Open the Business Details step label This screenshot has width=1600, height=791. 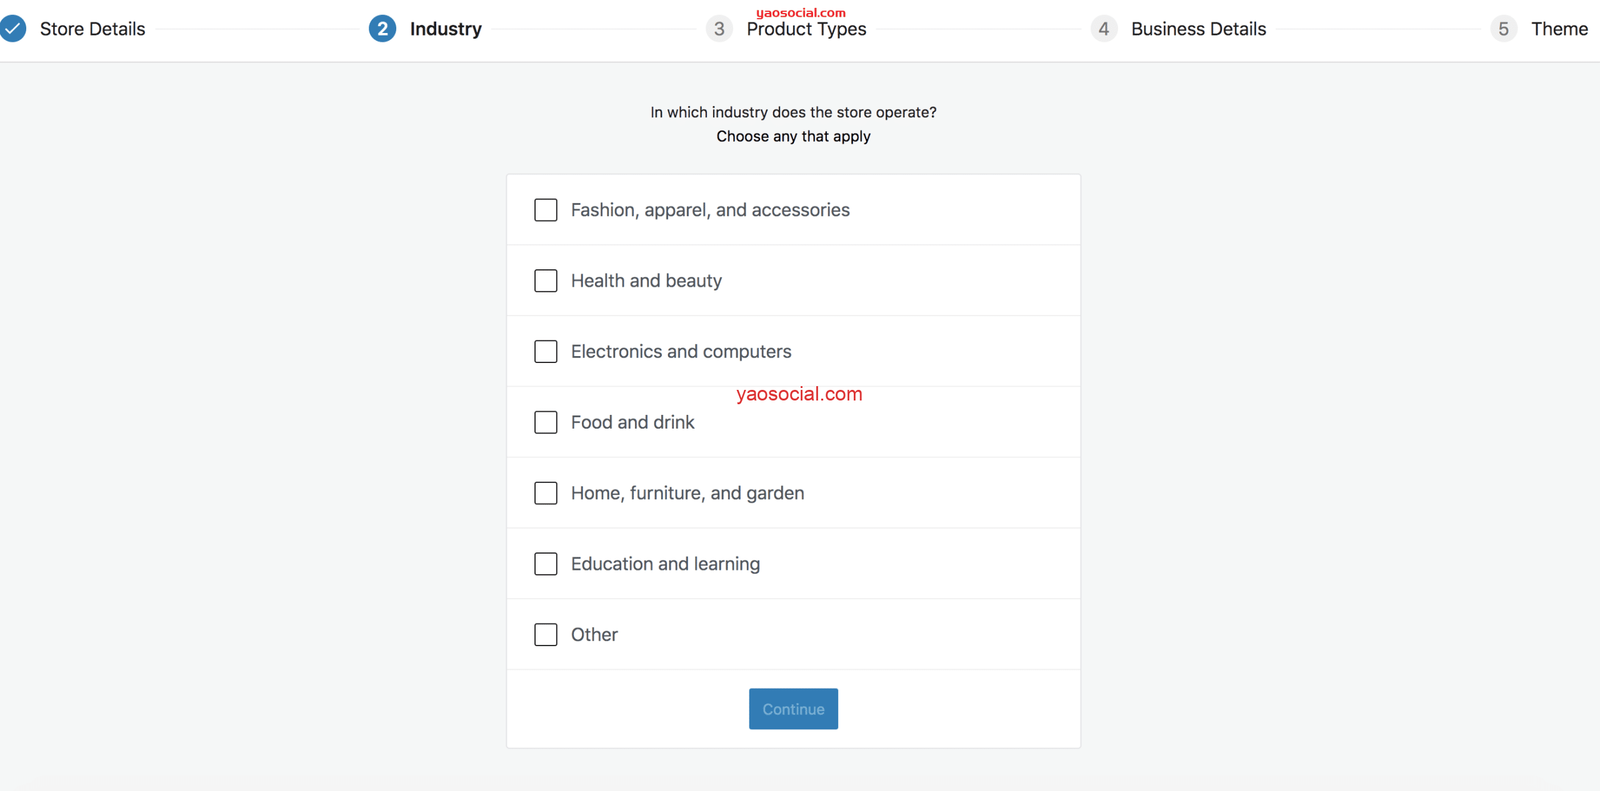click(x=1198, y=29)
